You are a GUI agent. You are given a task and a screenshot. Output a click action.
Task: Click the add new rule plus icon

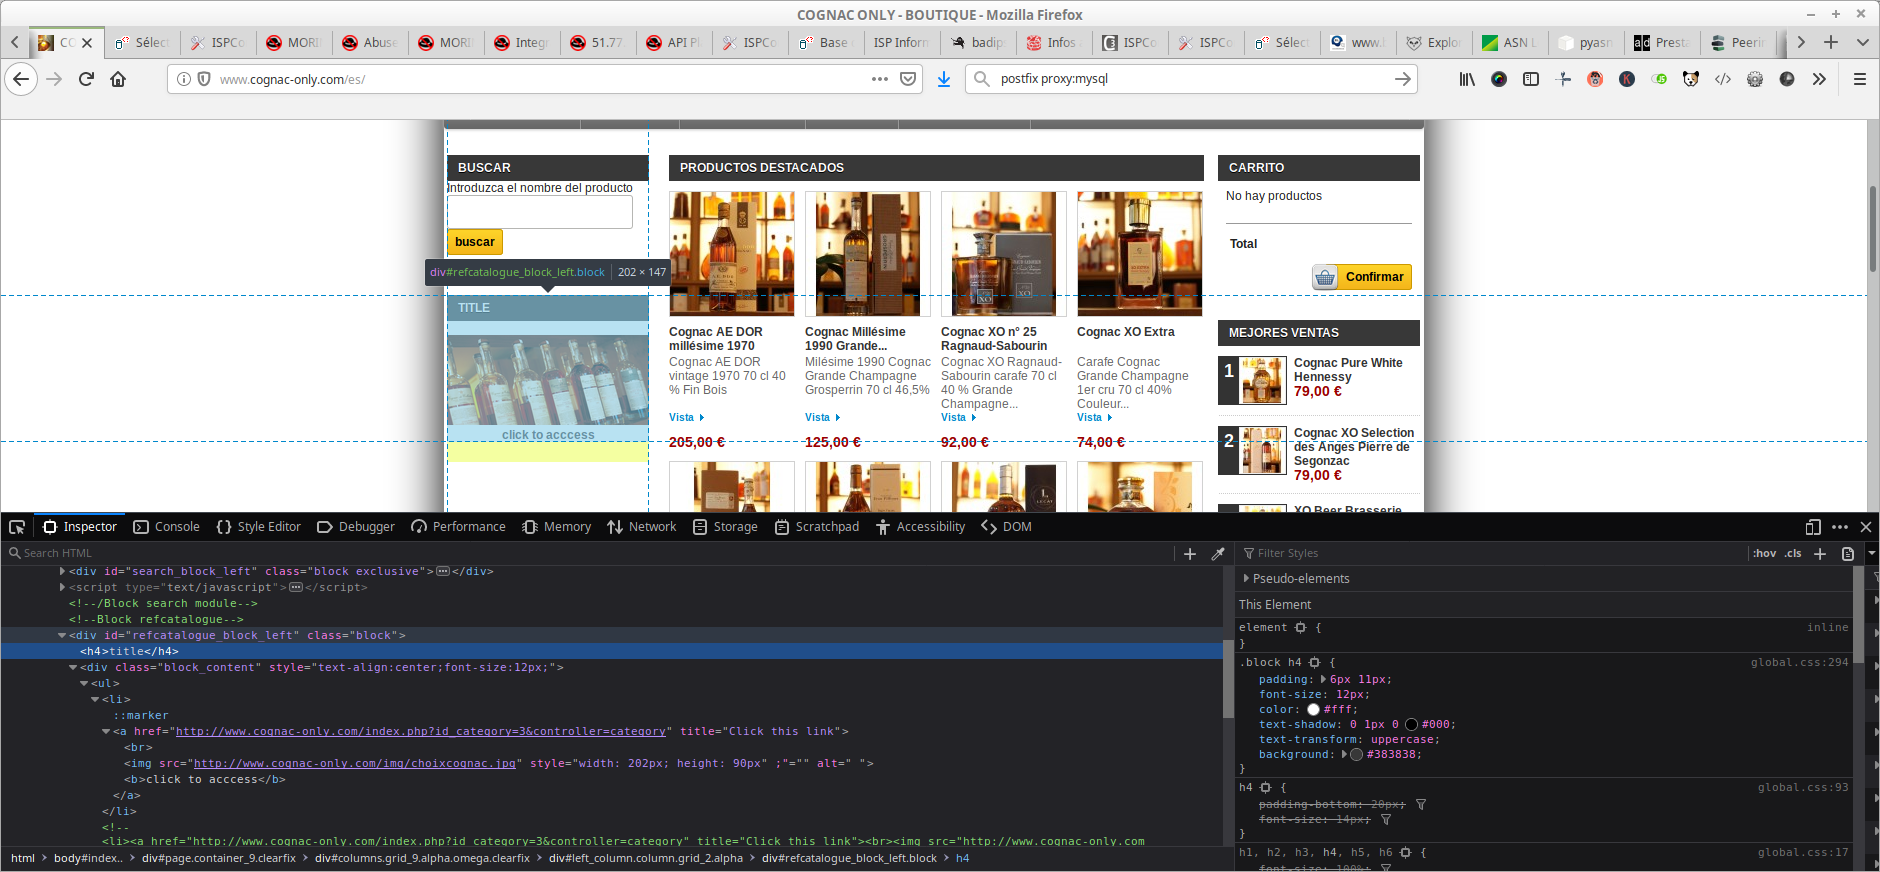click(x=1820, y=553)
